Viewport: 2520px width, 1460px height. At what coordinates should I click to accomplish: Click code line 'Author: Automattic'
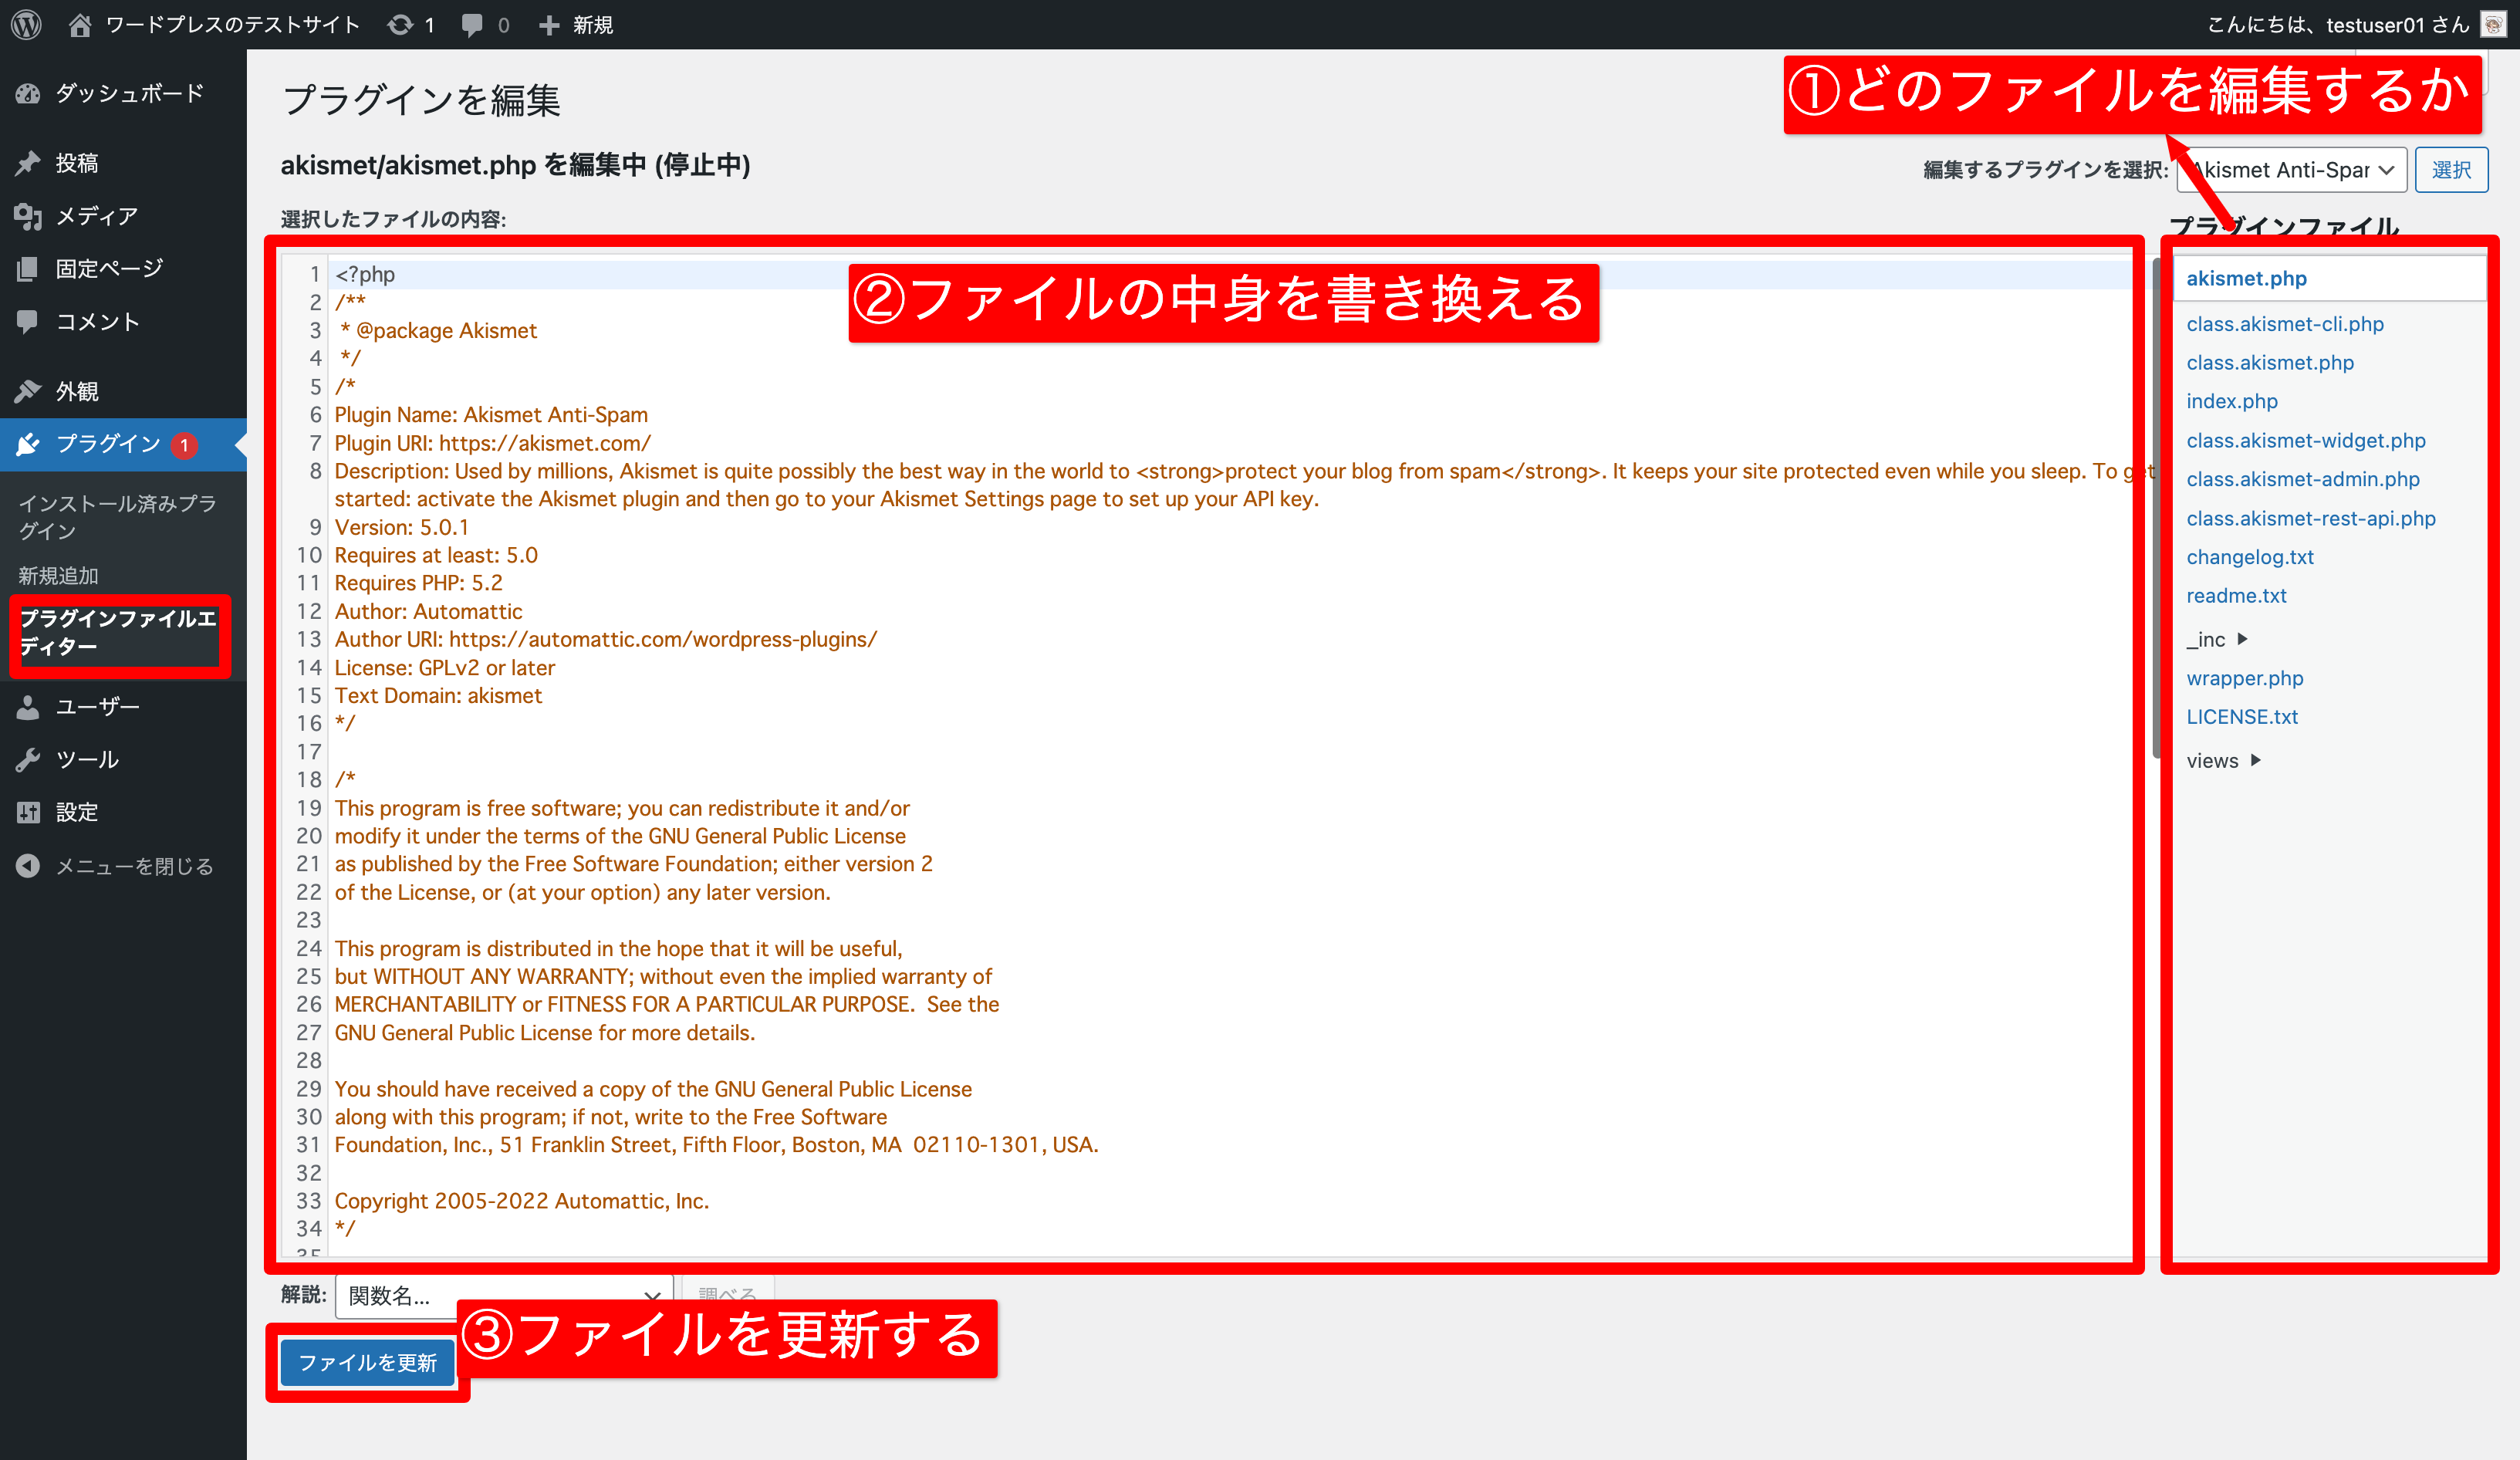click(428, 611)
